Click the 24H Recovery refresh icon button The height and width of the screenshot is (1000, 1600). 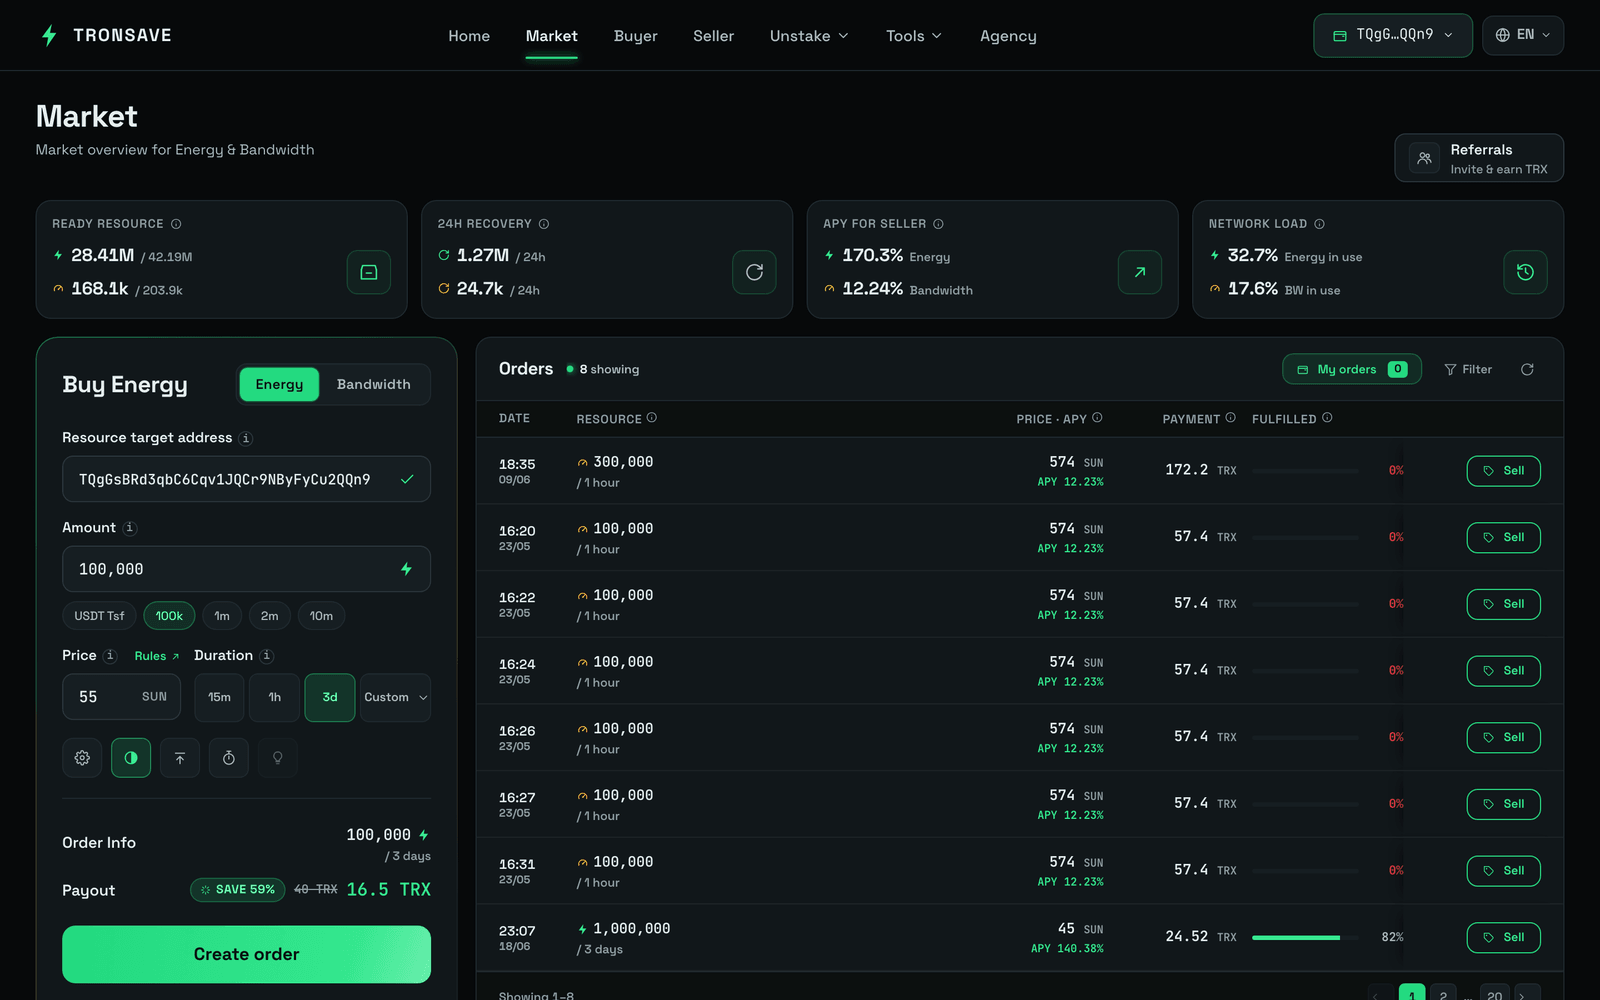point(754,272)
